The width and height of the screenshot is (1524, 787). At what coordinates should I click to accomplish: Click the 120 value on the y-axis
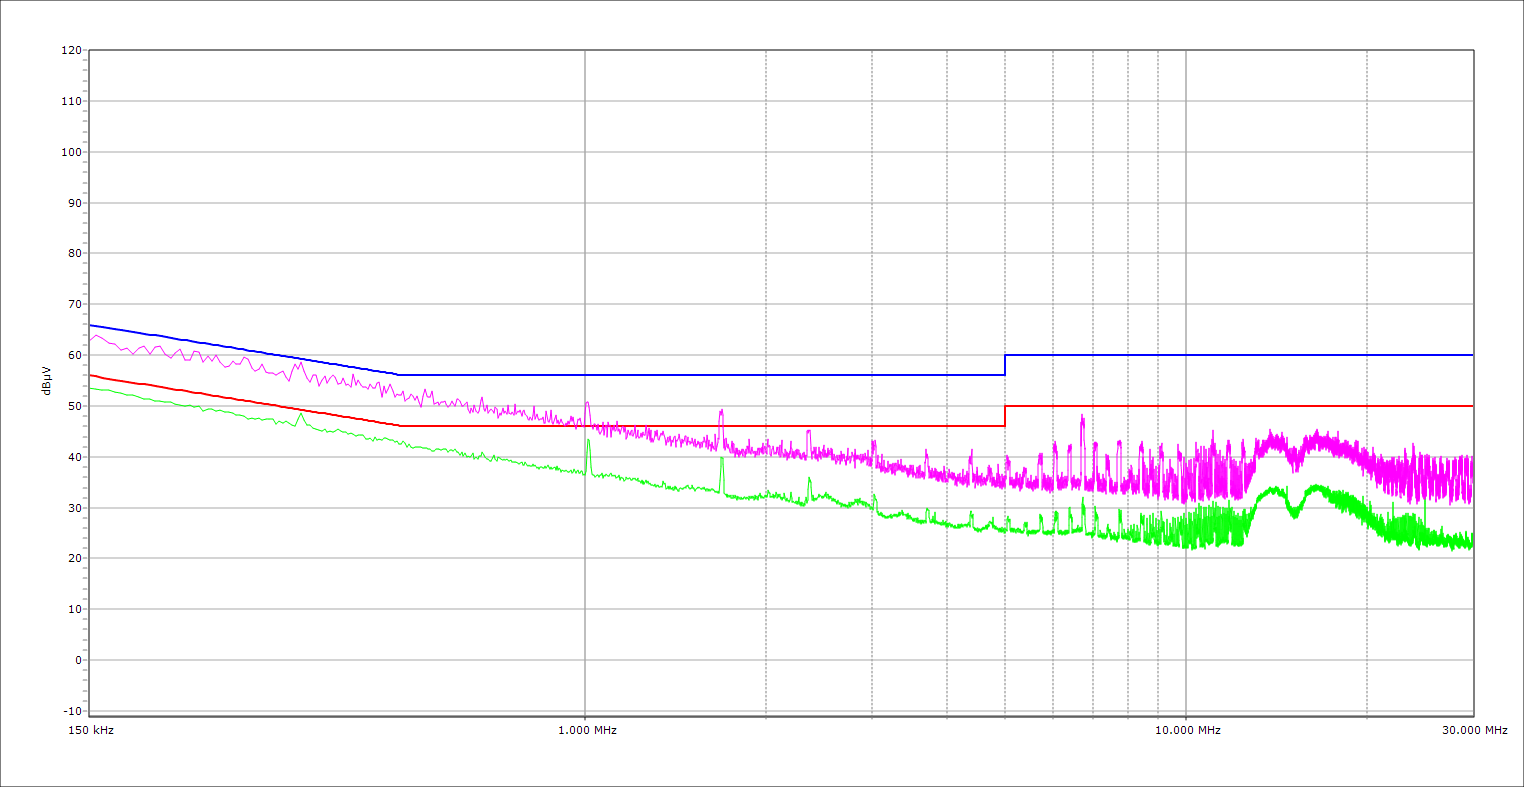70,51
